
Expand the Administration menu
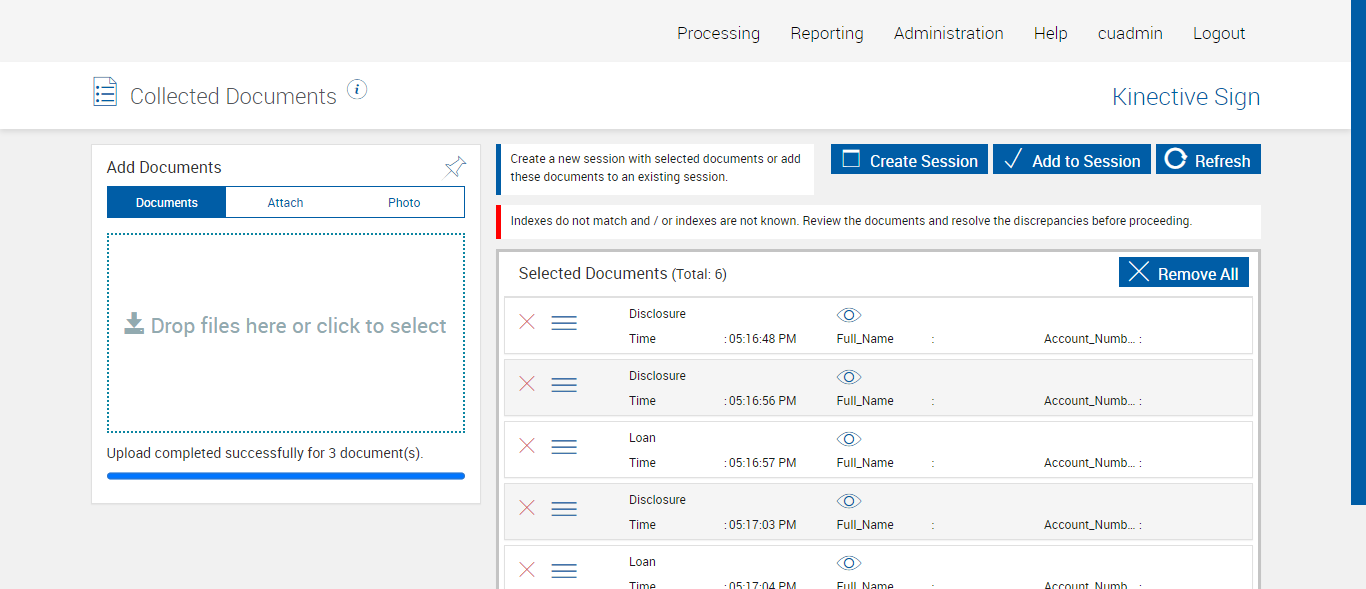(948, 33)
